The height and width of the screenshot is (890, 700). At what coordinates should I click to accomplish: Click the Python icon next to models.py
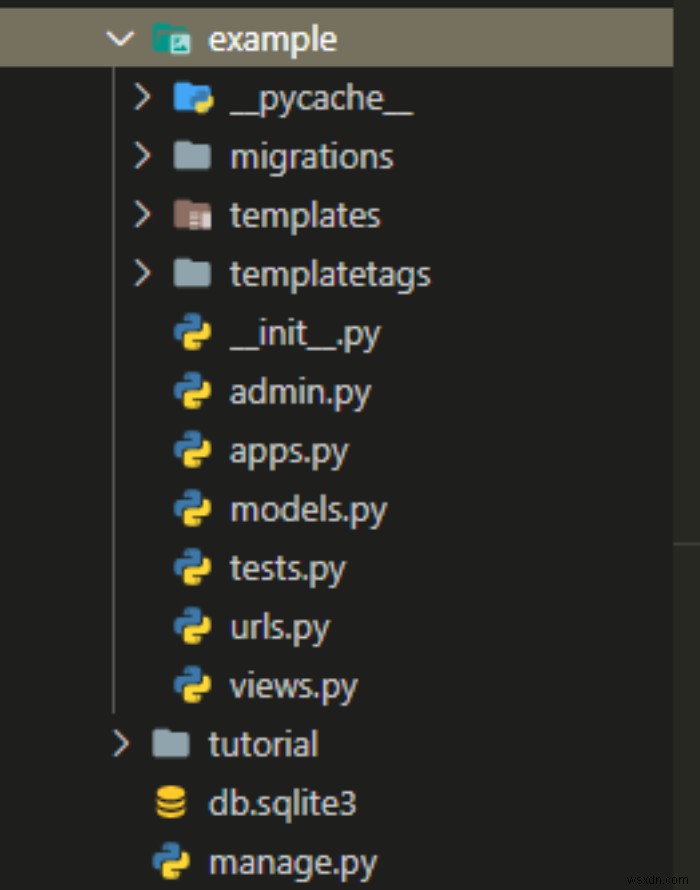pyautogui.click(x=195, y=508)
